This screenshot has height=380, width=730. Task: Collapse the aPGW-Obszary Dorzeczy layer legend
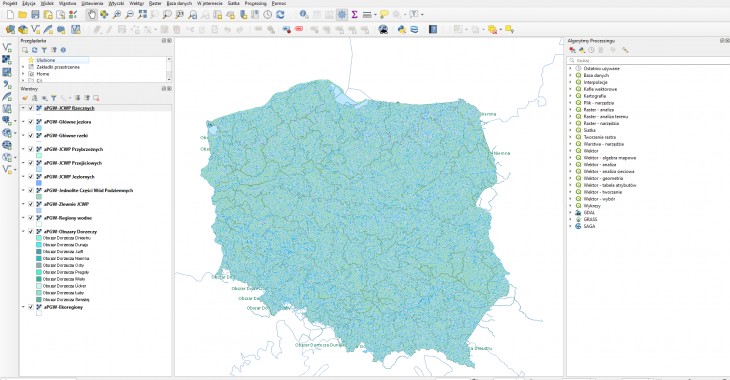coord(23,231)
